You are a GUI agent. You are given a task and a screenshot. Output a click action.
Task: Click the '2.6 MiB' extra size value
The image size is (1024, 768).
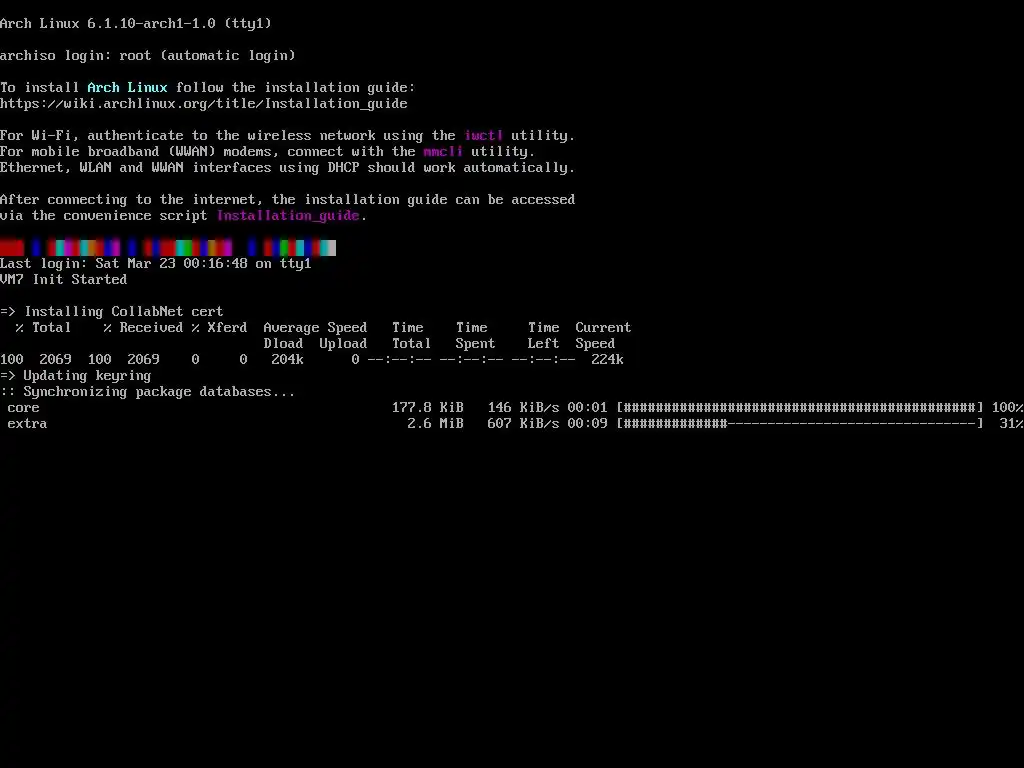(436, 424)
